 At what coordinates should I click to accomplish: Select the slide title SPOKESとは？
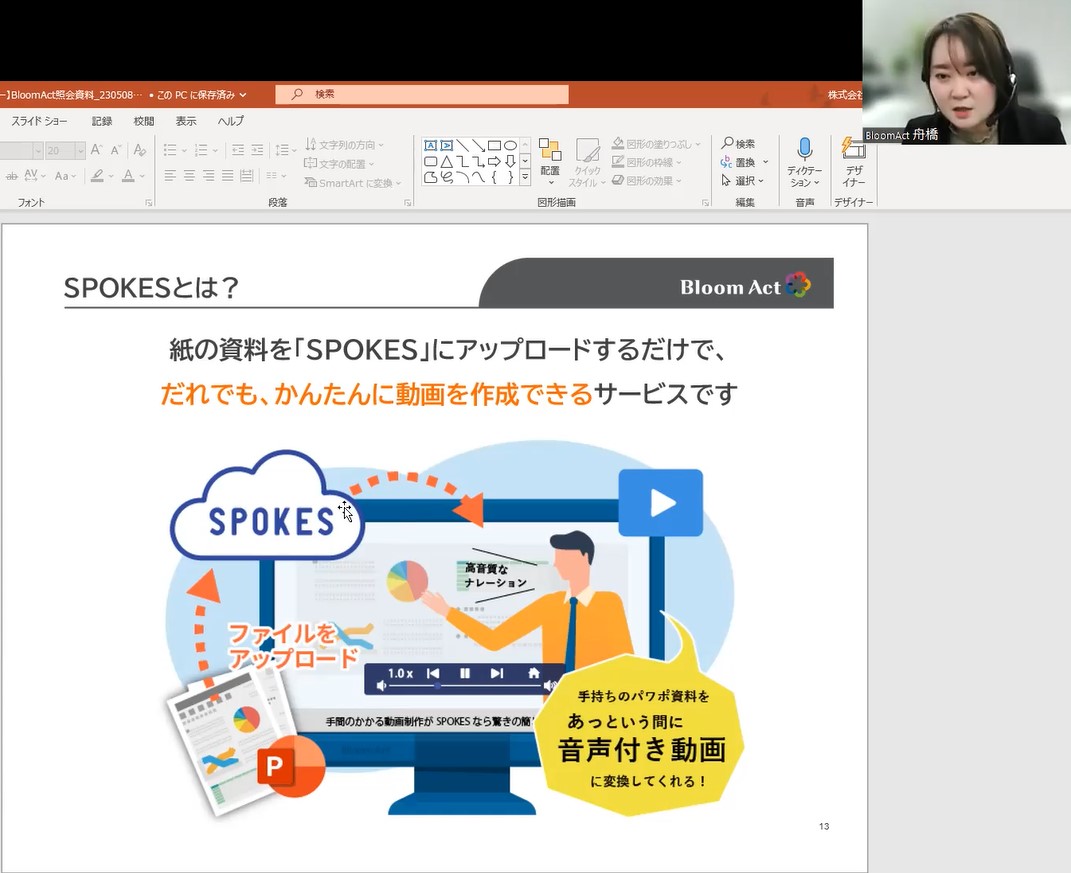(x=151, y=288)
